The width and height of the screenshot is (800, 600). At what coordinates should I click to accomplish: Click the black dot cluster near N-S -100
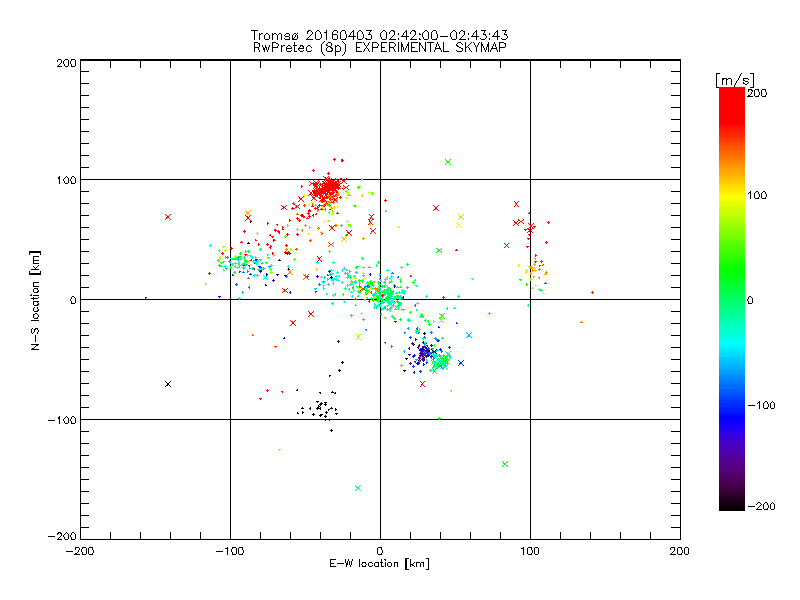click(318, 410)
